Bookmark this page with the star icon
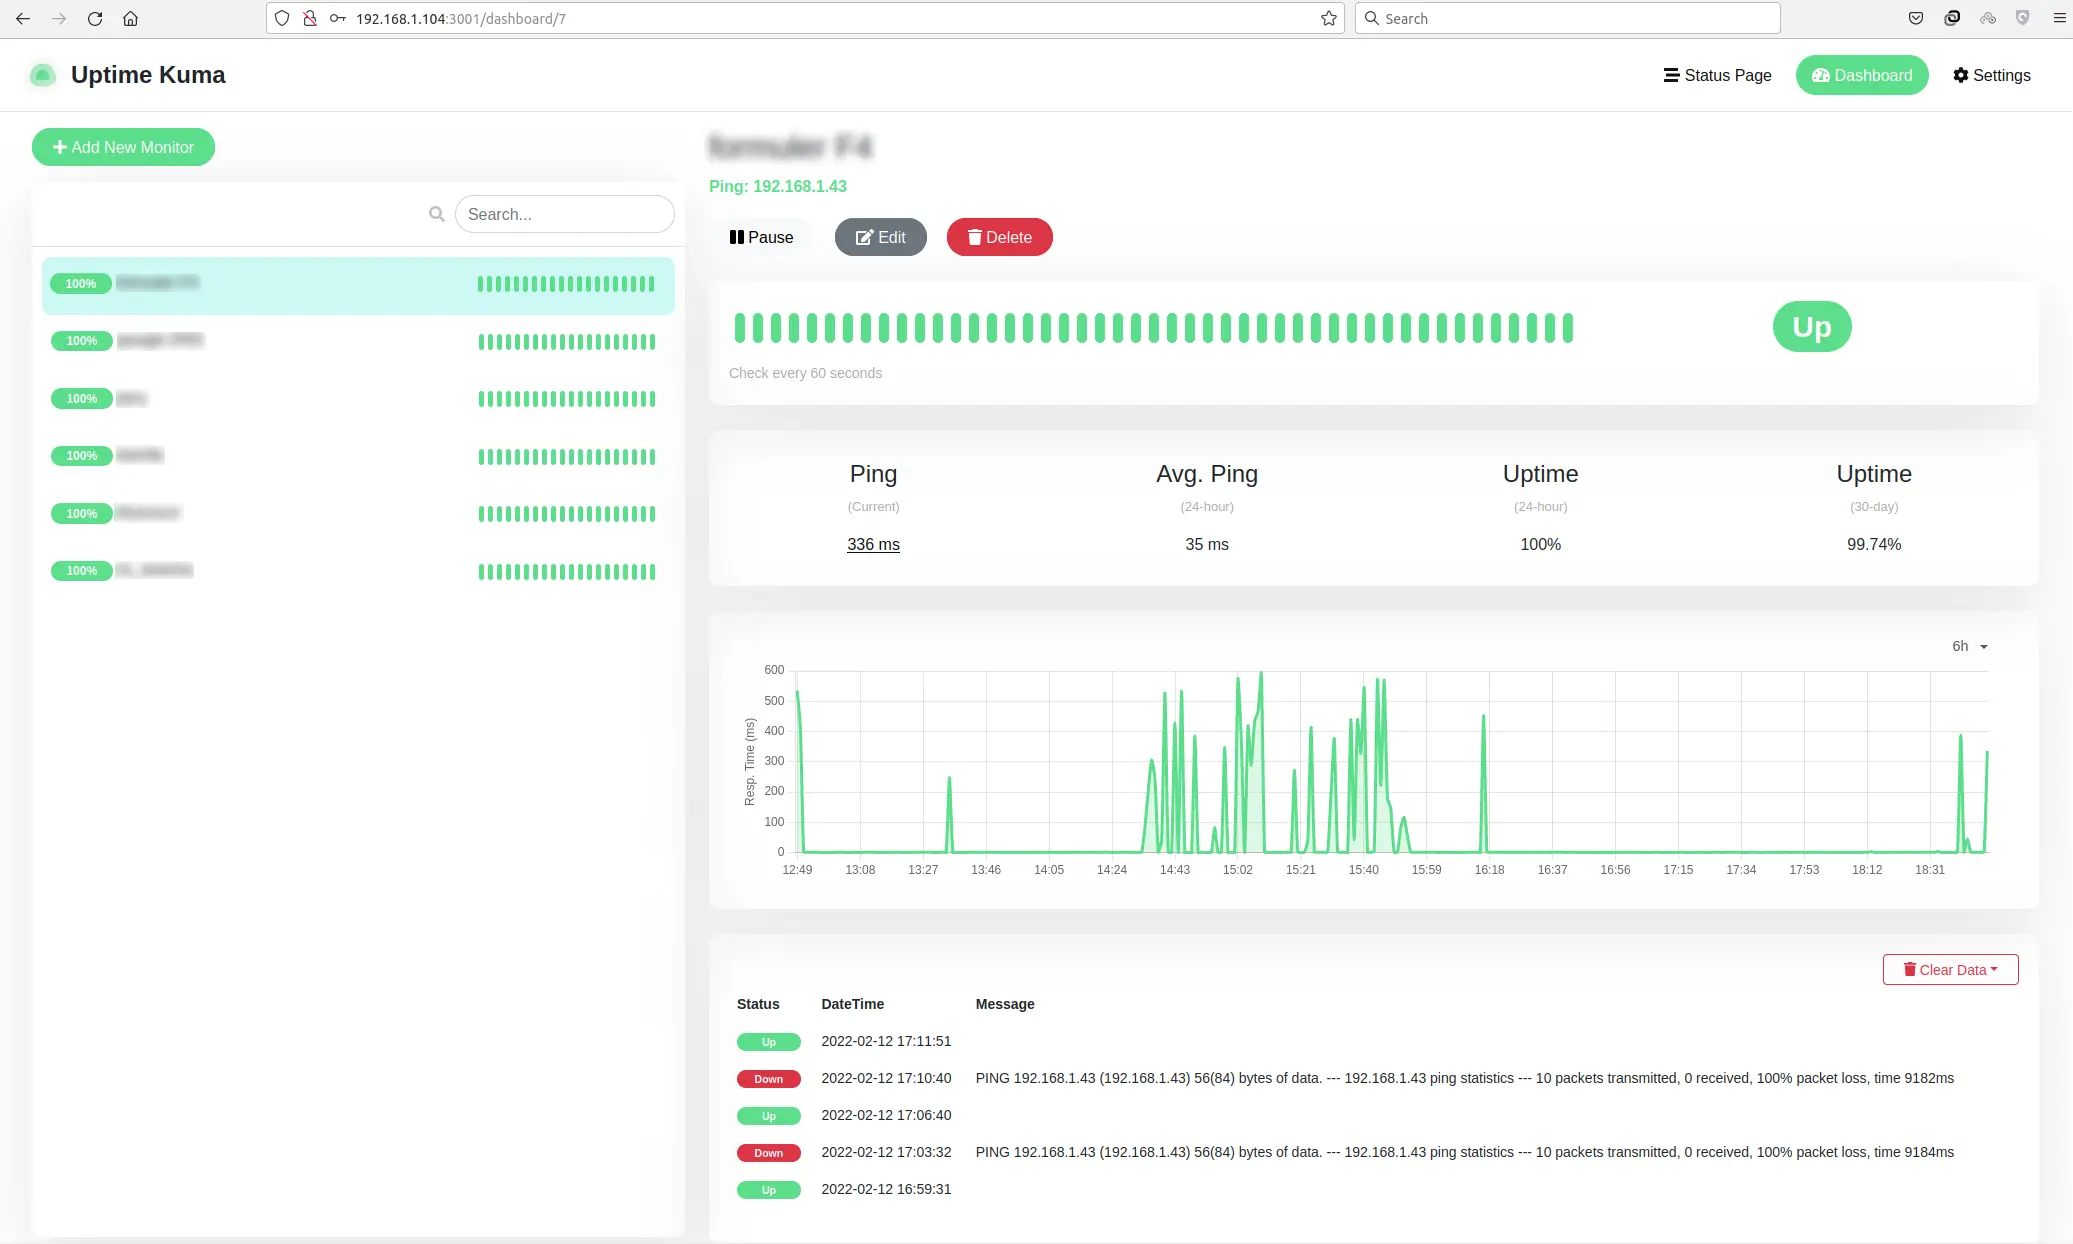2073x1244 pixels. click(x=1328, y=19)
